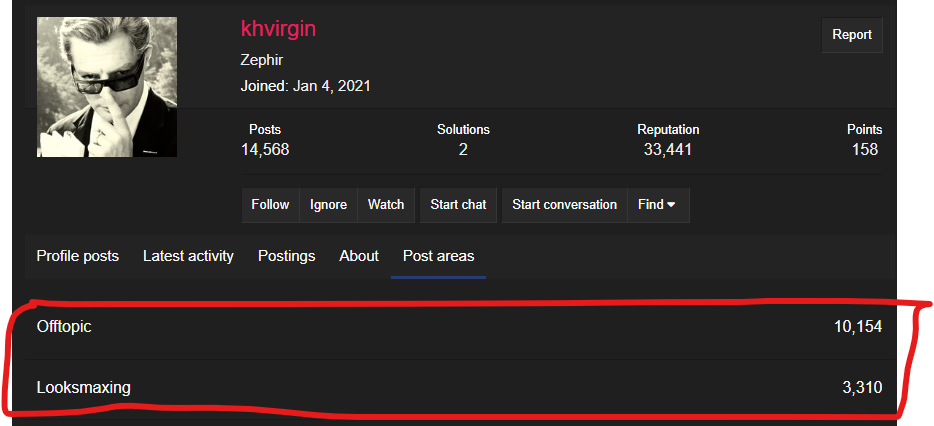
Task: Open the Profile posts tab
Action: pos(77,256)
